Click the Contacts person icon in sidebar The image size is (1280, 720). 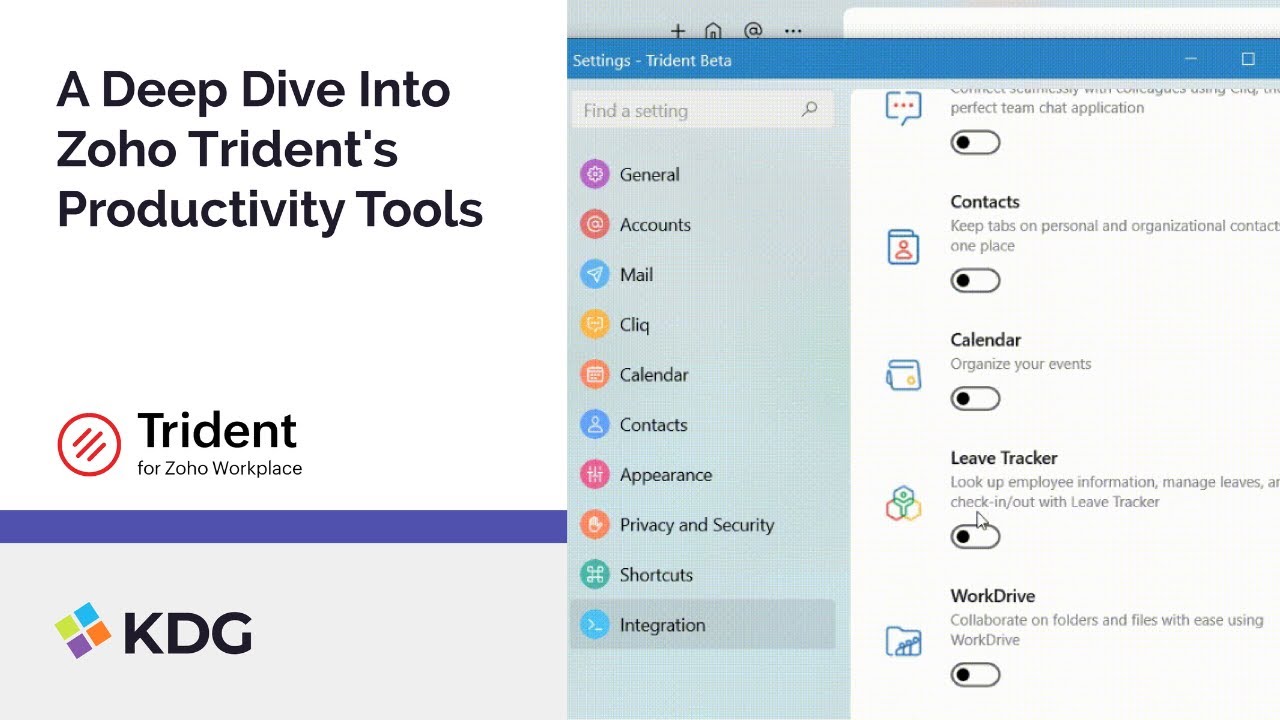[595, 424]
